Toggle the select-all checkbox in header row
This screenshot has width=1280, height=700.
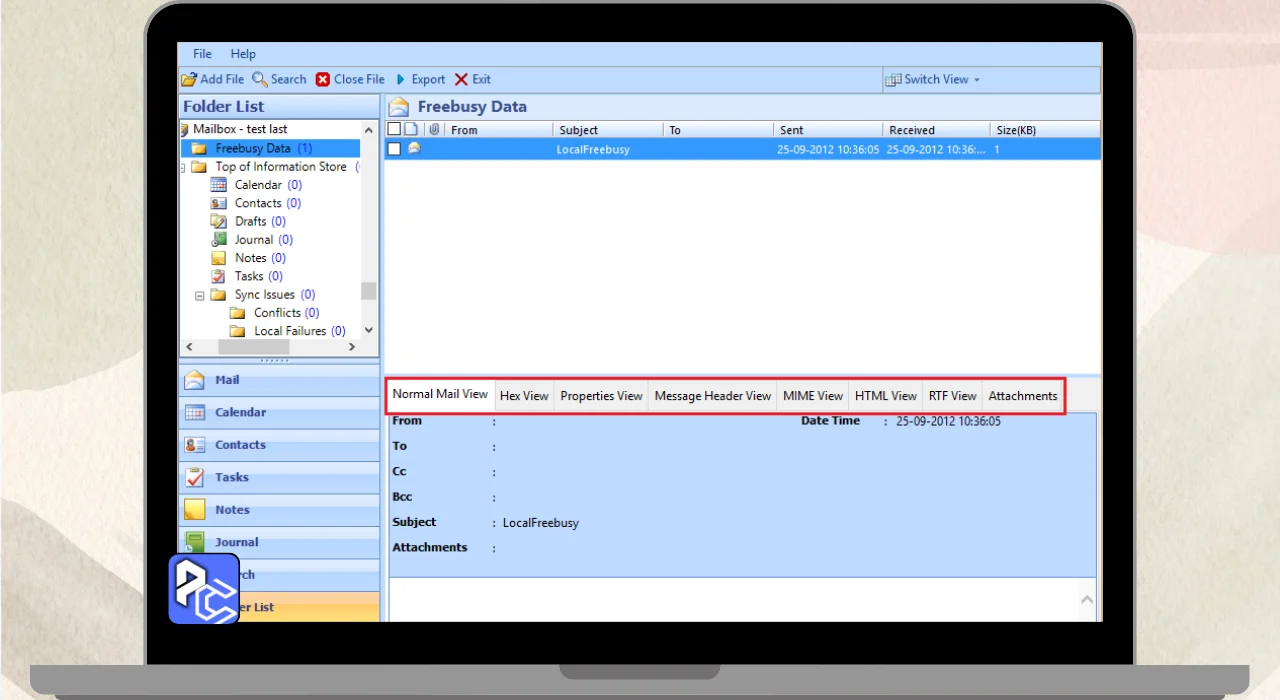coord(394,129)
